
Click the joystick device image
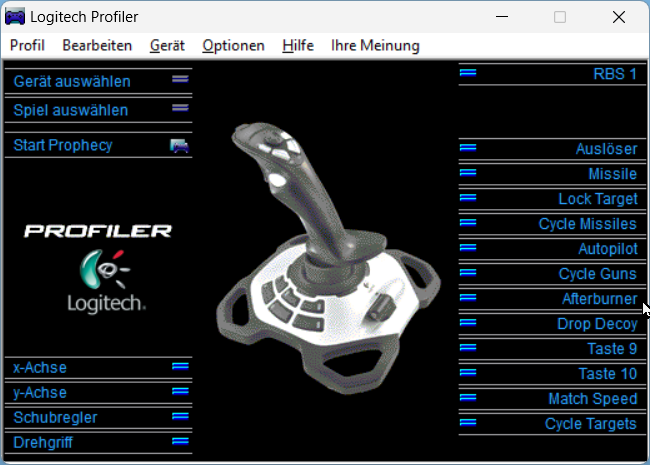[328, 257]
